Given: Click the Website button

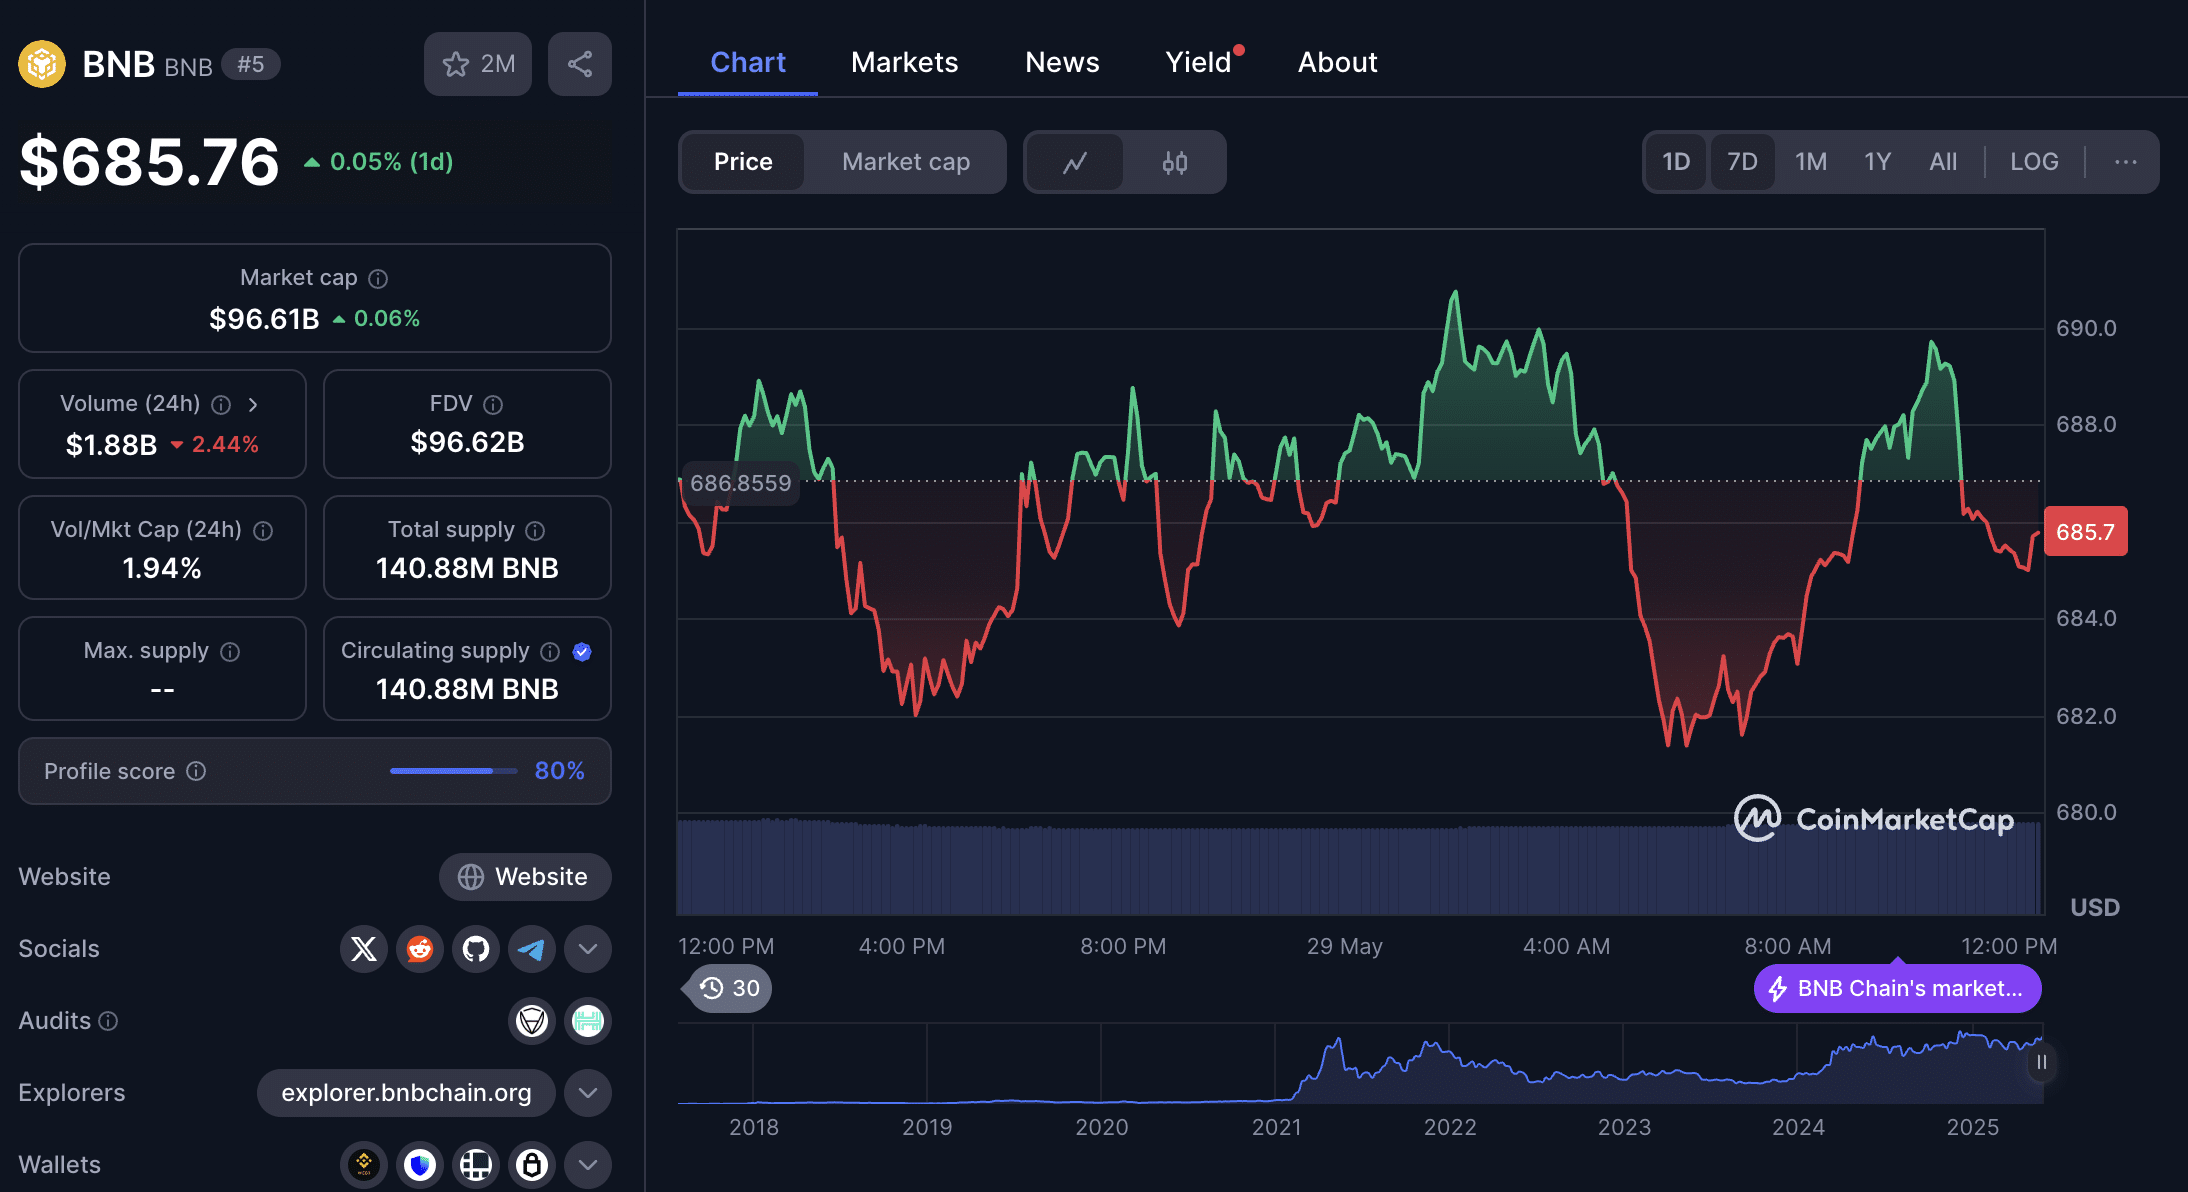Looking at the screenshot, I should pos(525,877).
